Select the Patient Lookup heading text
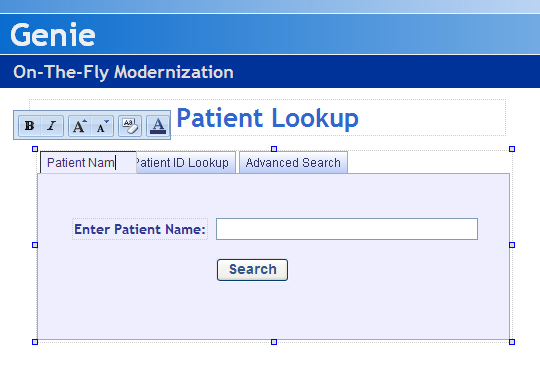 (268, 118)
